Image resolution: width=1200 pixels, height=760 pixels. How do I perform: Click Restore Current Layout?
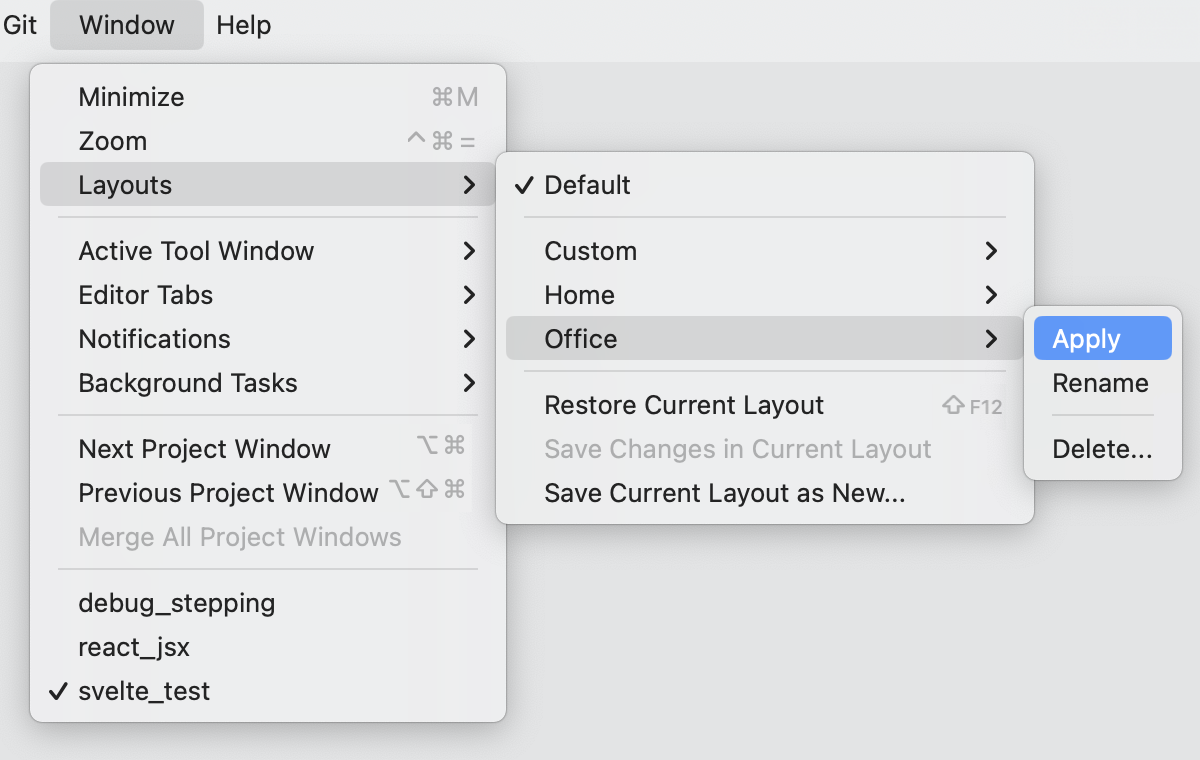click(x=684, y=405)
